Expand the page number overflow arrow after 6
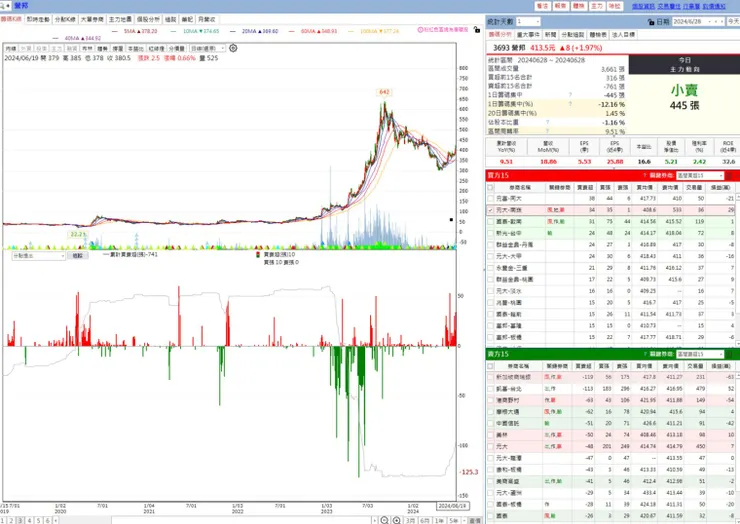Screen dimensions: 740x524 pyautogui.click(x=56, y=520)
